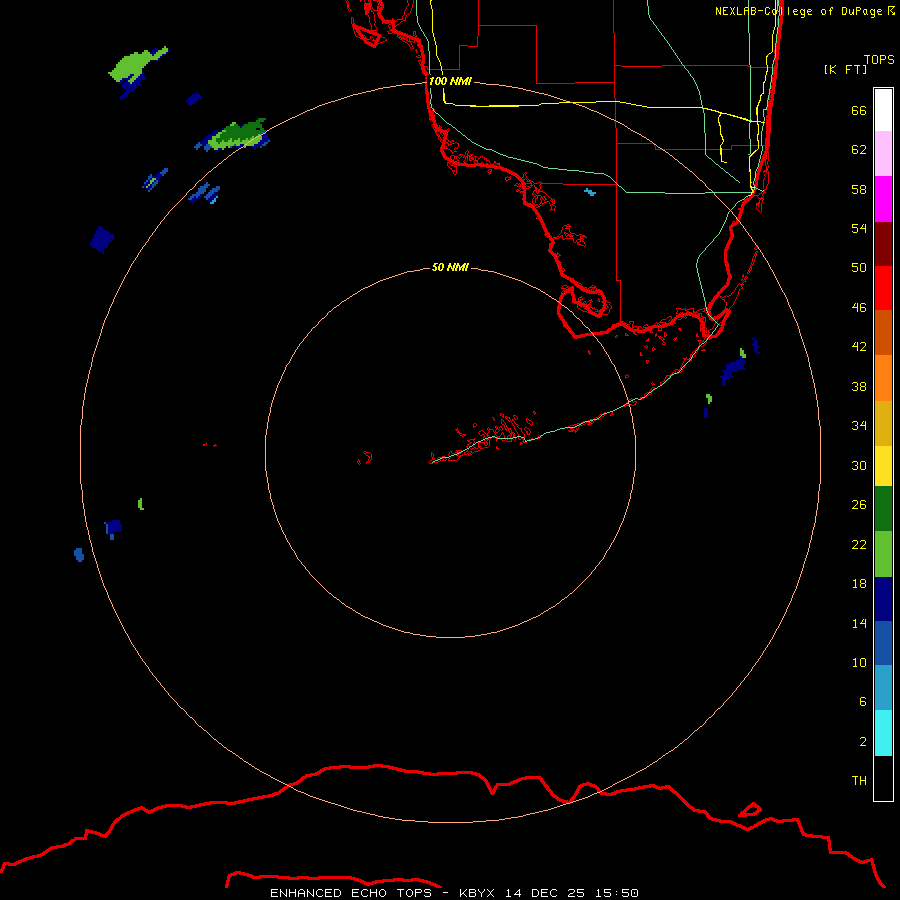
Task: Click the legend value "54"
Action: tap(859, 228)
